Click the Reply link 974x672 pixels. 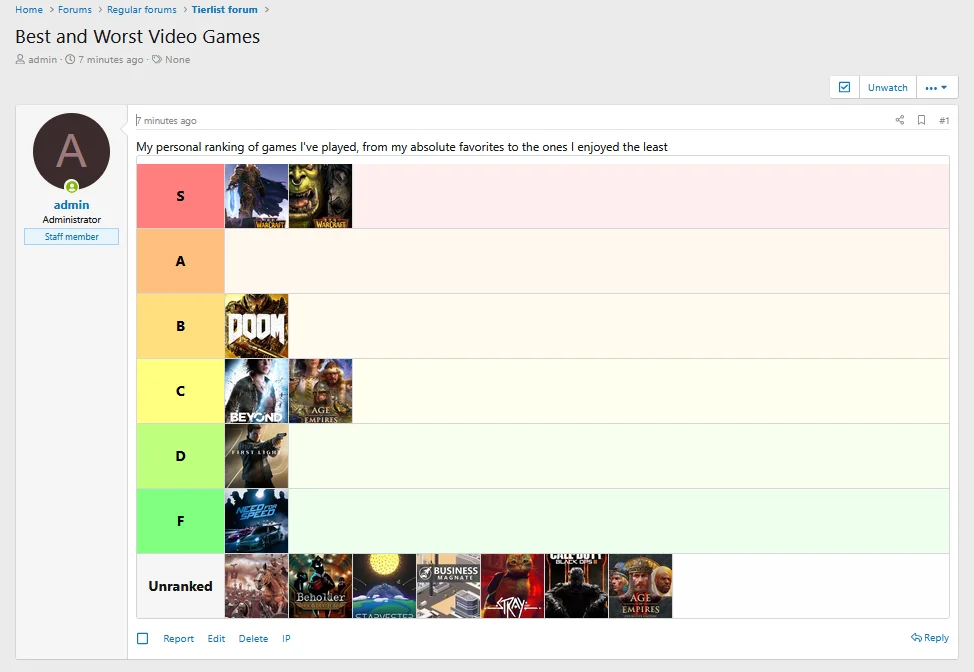(930, 638)
